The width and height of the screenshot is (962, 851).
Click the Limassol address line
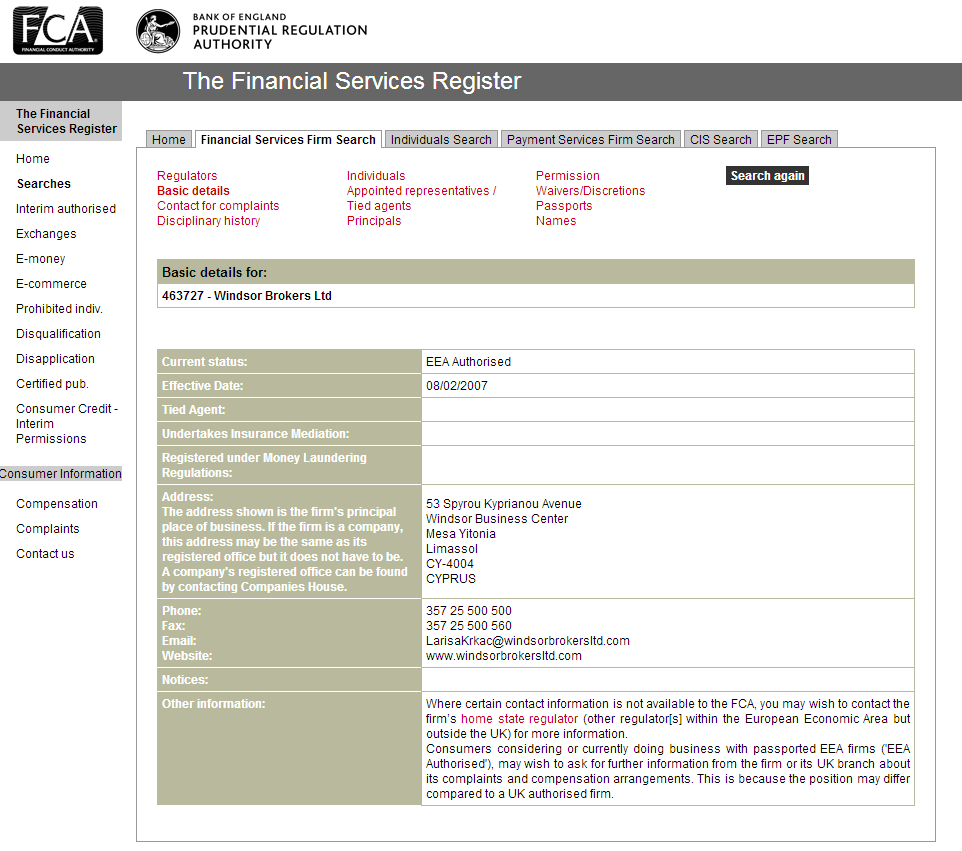pos(452,549)
